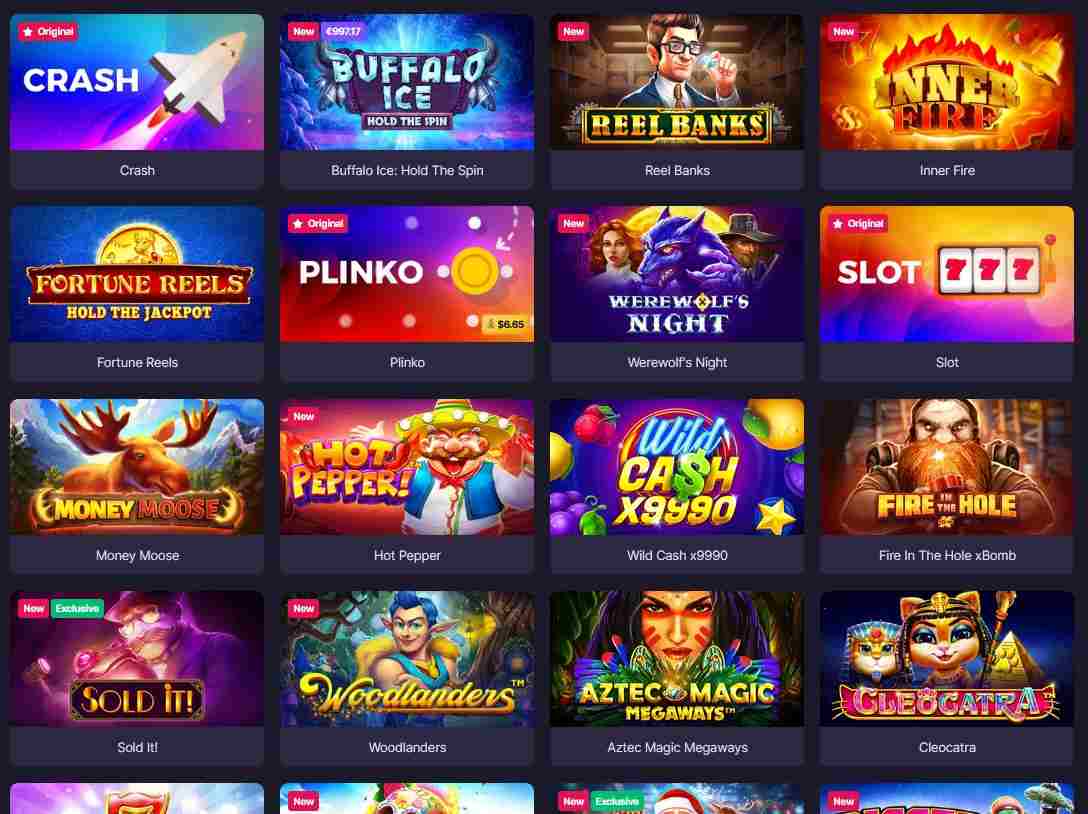
Task: Click the Slot 777 machine image
Action: tap(946, 273)
